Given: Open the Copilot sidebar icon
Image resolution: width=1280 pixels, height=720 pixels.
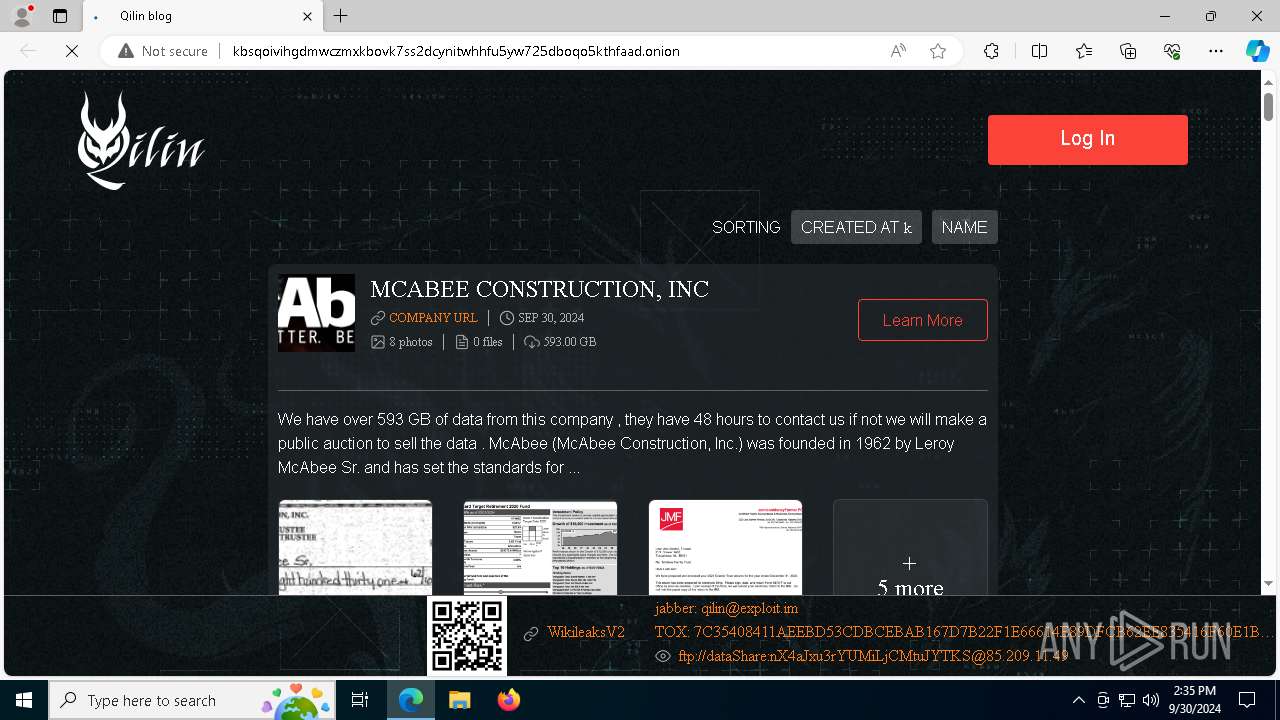Looking at the screenshot, I should click(x=1257, y=51).
